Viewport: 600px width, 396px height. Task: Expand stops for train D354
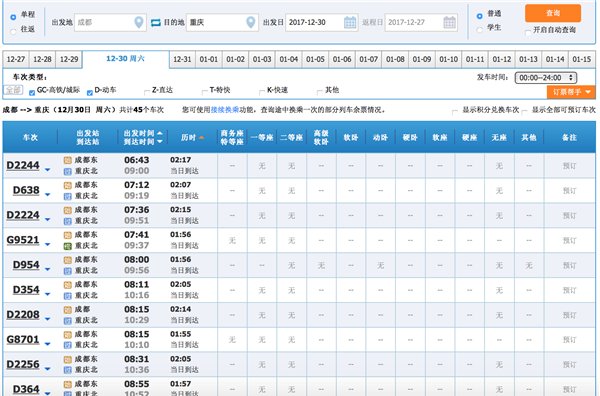[x=47, y=294]
